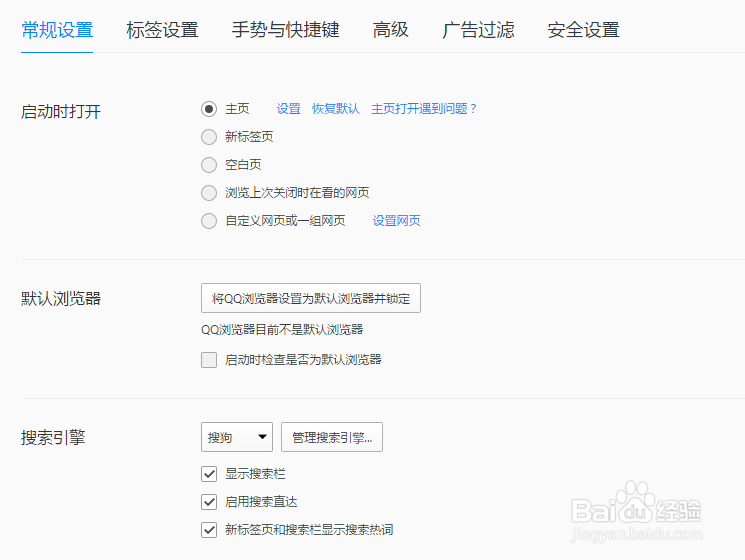Viewport: 745px width, 560px height.
Task: Select the 主页 radio button
Action: [x=209, y=109]
